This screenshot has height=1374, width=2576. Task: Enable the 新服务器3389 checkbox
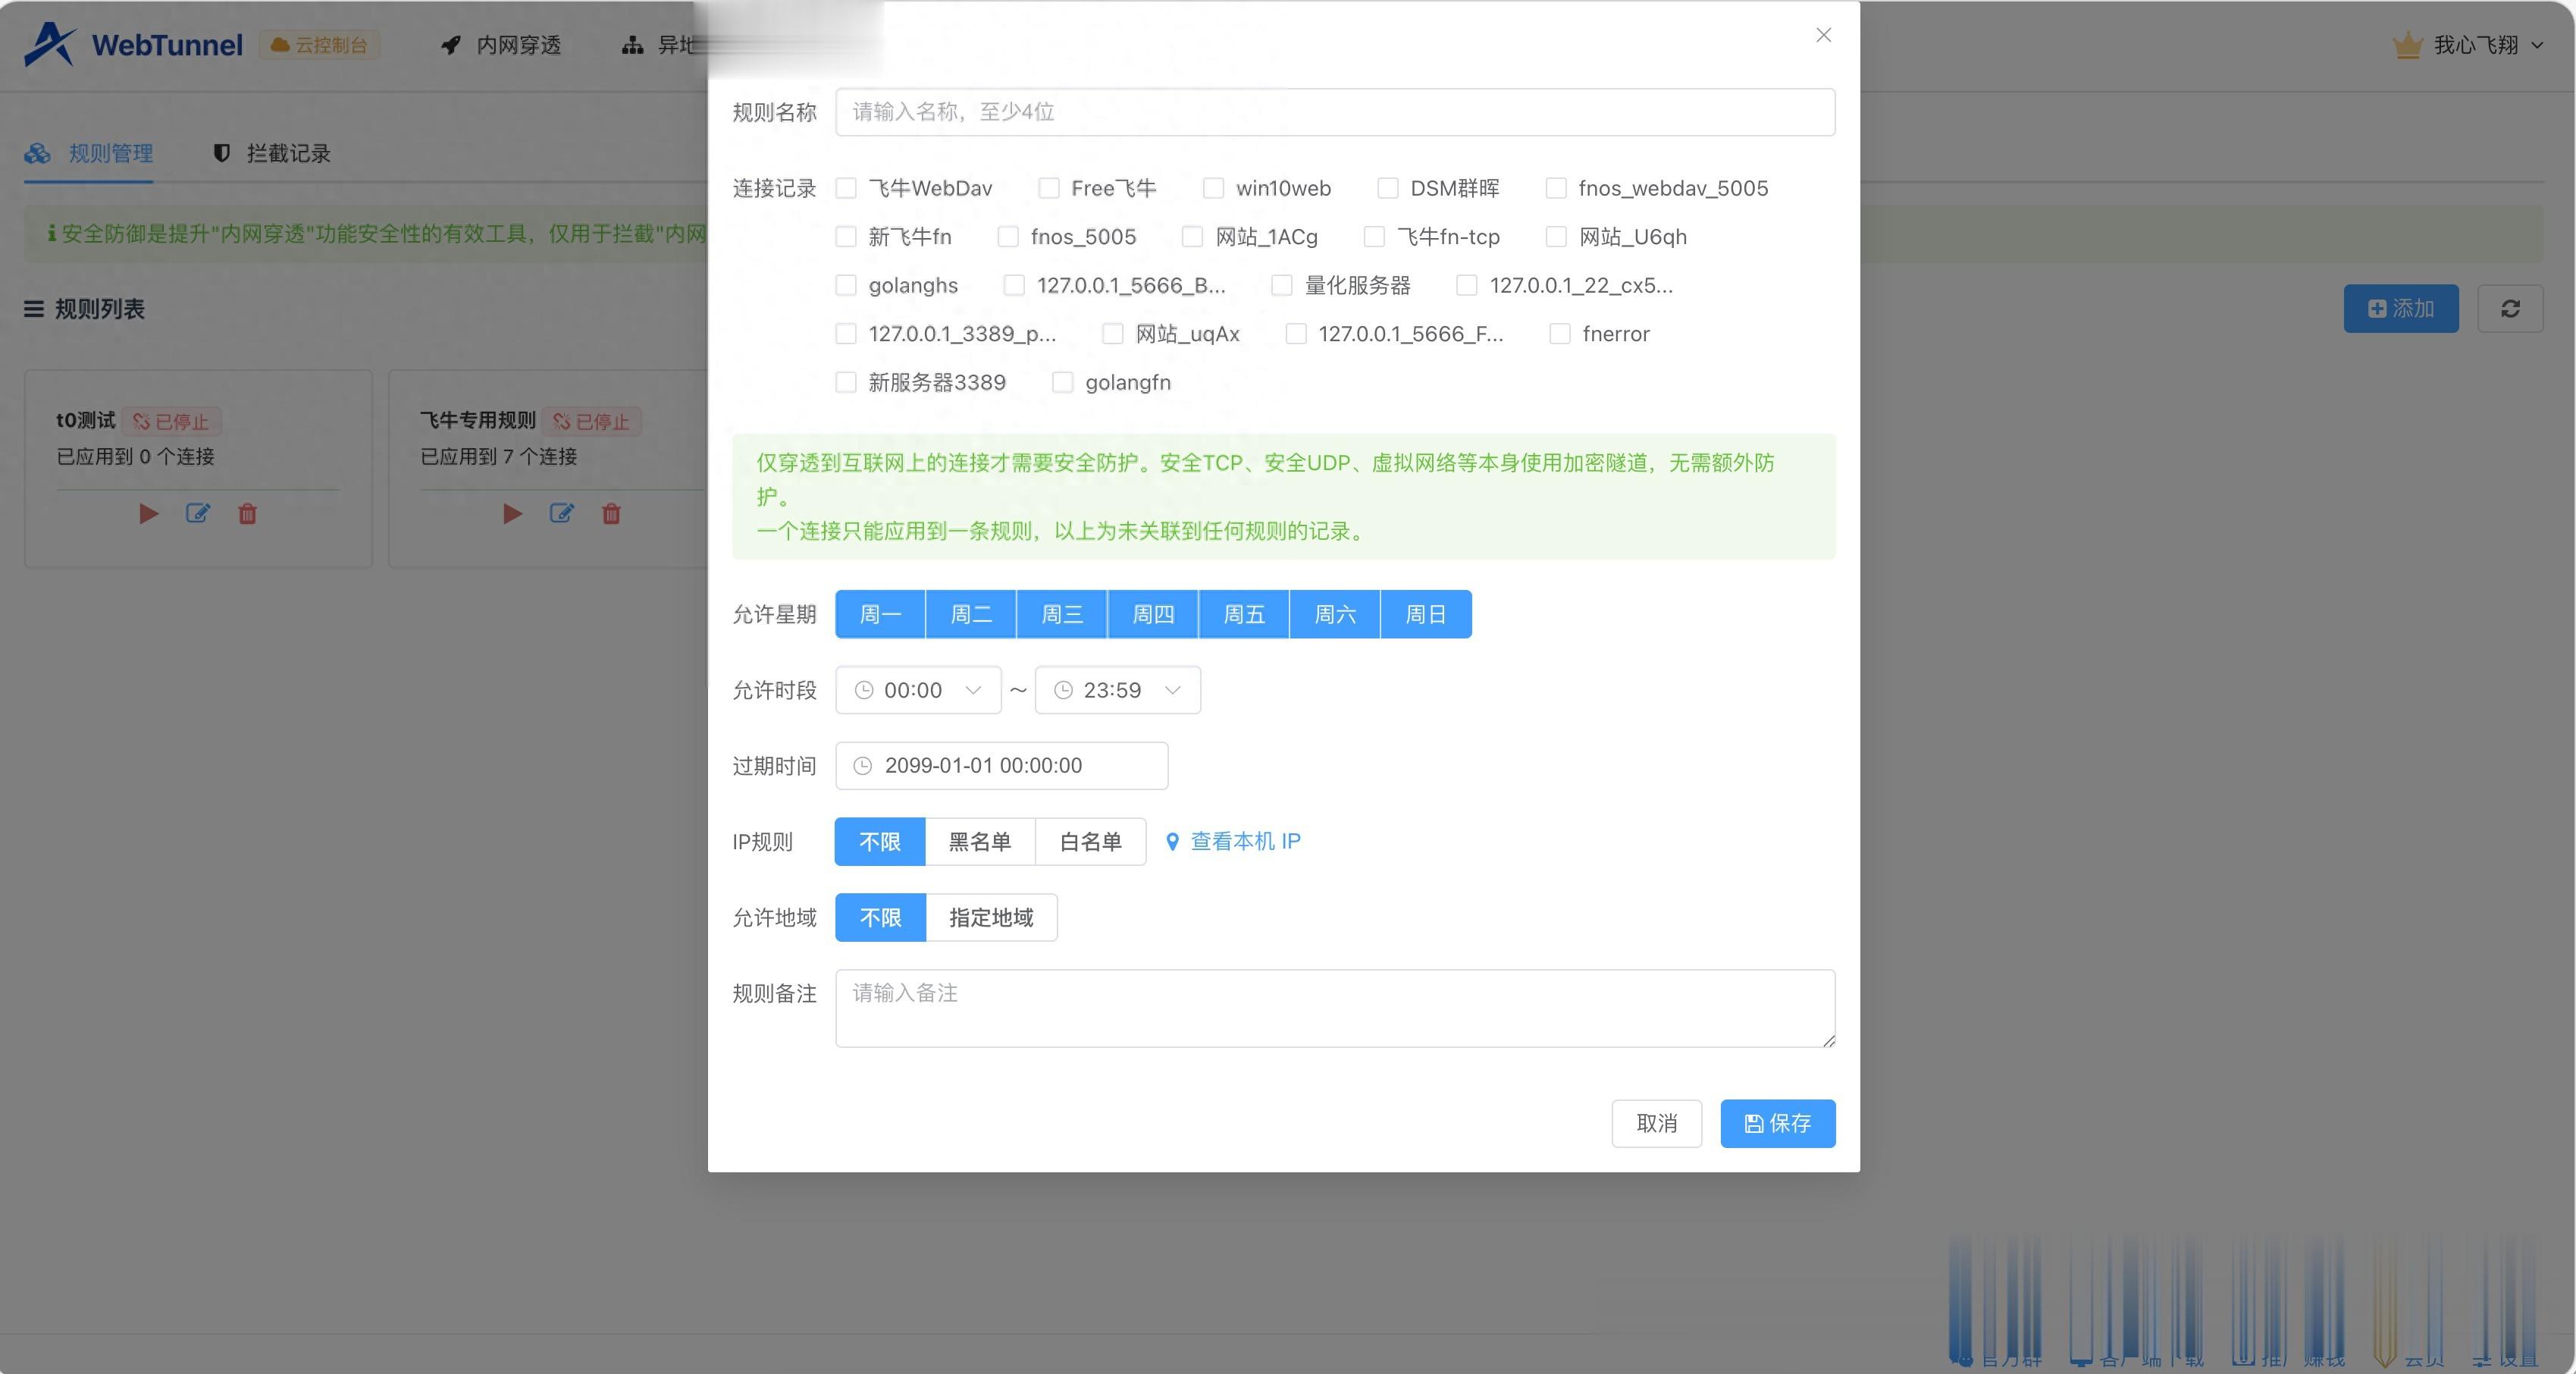click(846, 383)
